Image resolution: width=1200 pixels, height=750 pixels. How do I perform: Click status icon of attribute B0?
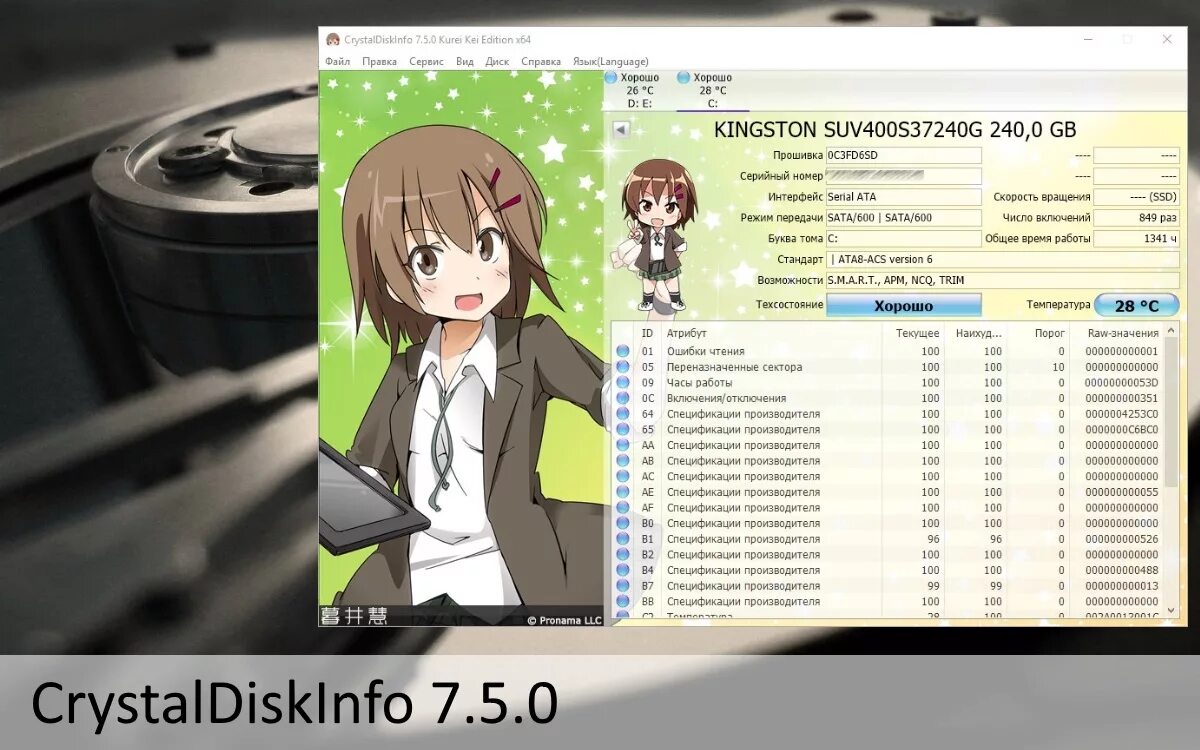coord(623,523)
